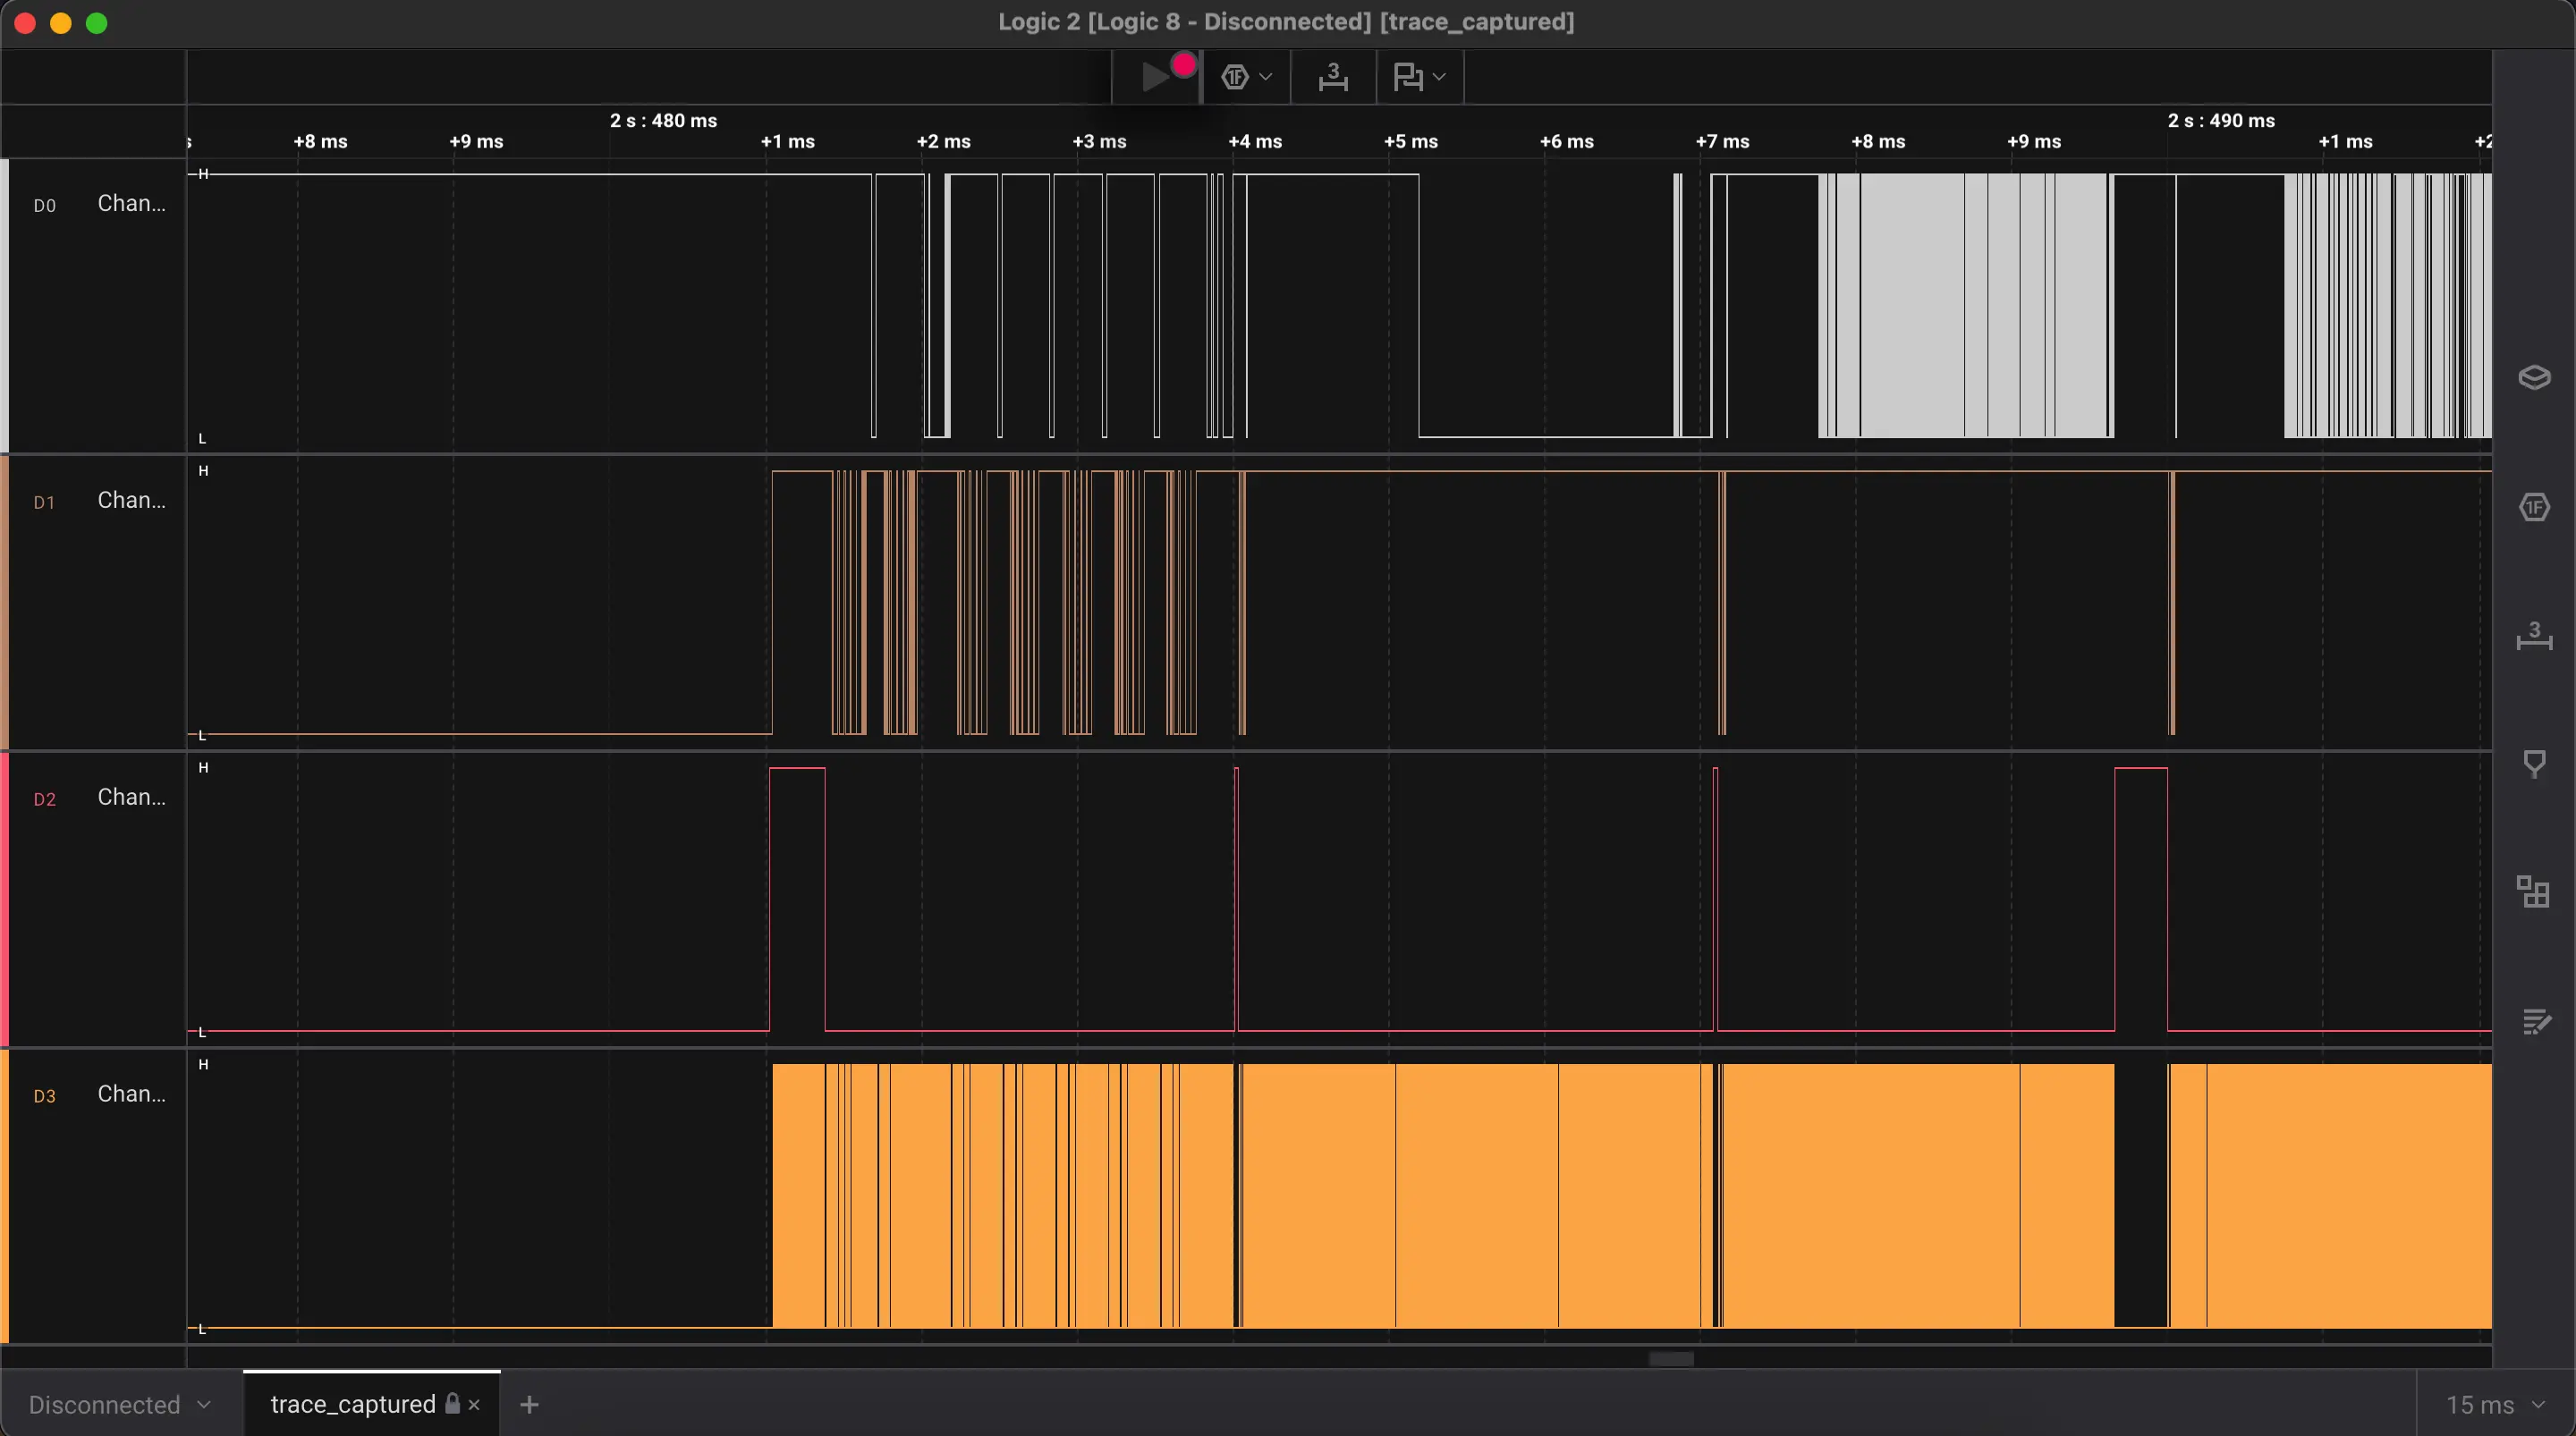Switch to the trace_captured tab
The image size is (2576, 1436).
coord(353,1404)
